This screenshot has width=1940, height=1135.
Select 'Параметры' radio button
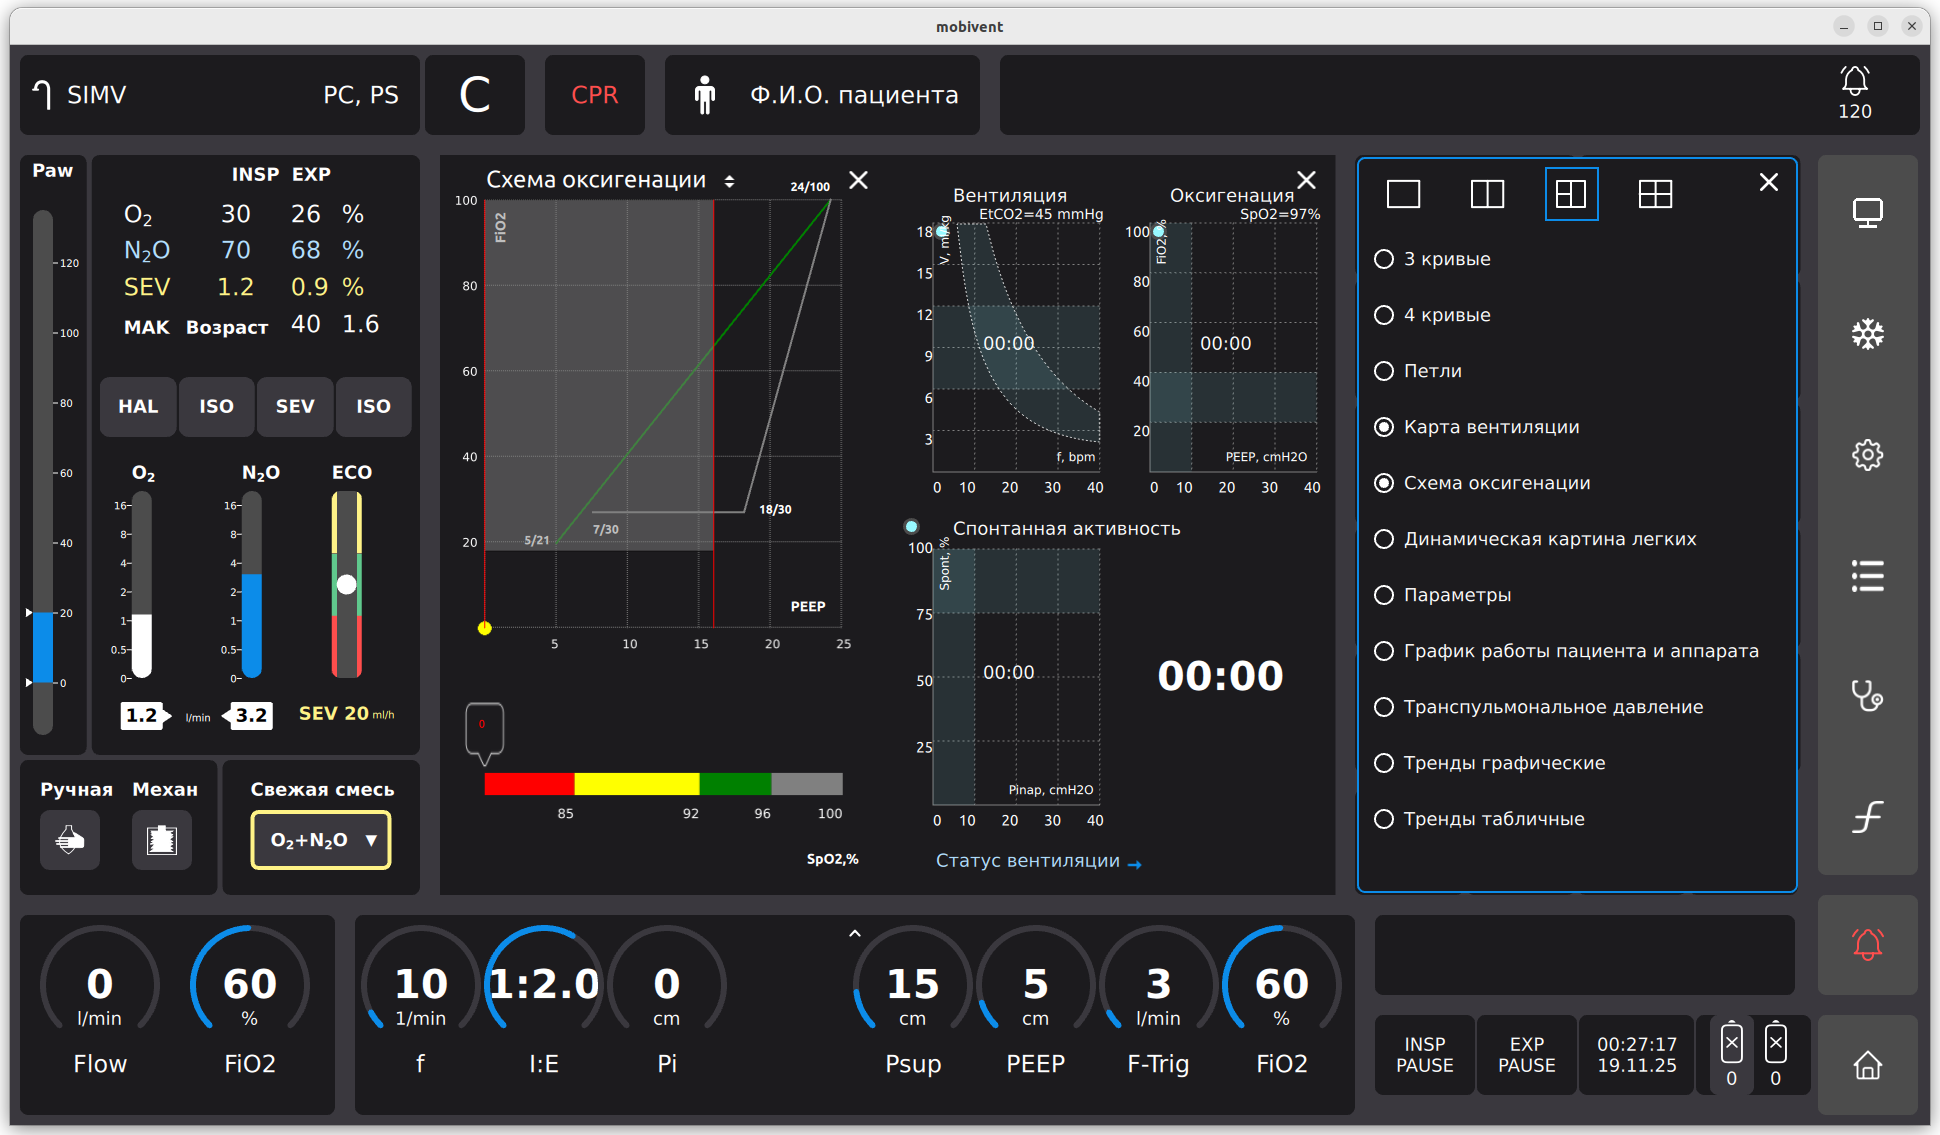click(1384, 595)
